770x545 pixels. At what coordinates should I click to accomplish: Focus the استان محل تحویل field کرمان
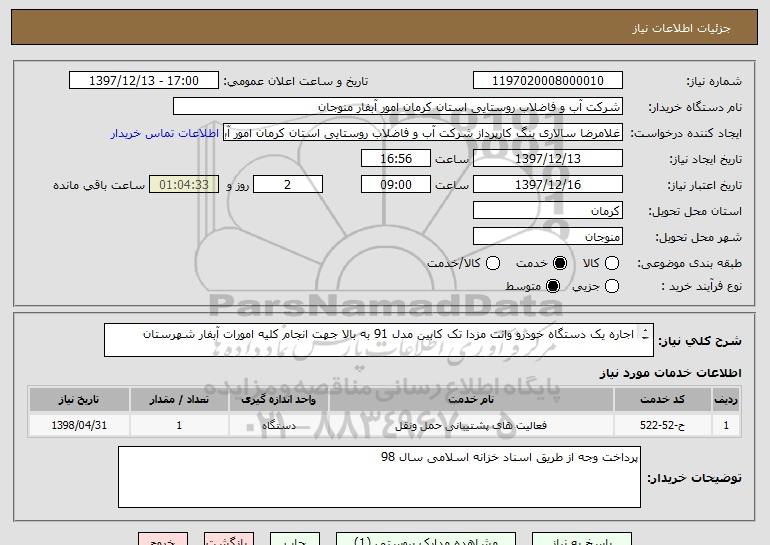546,211
